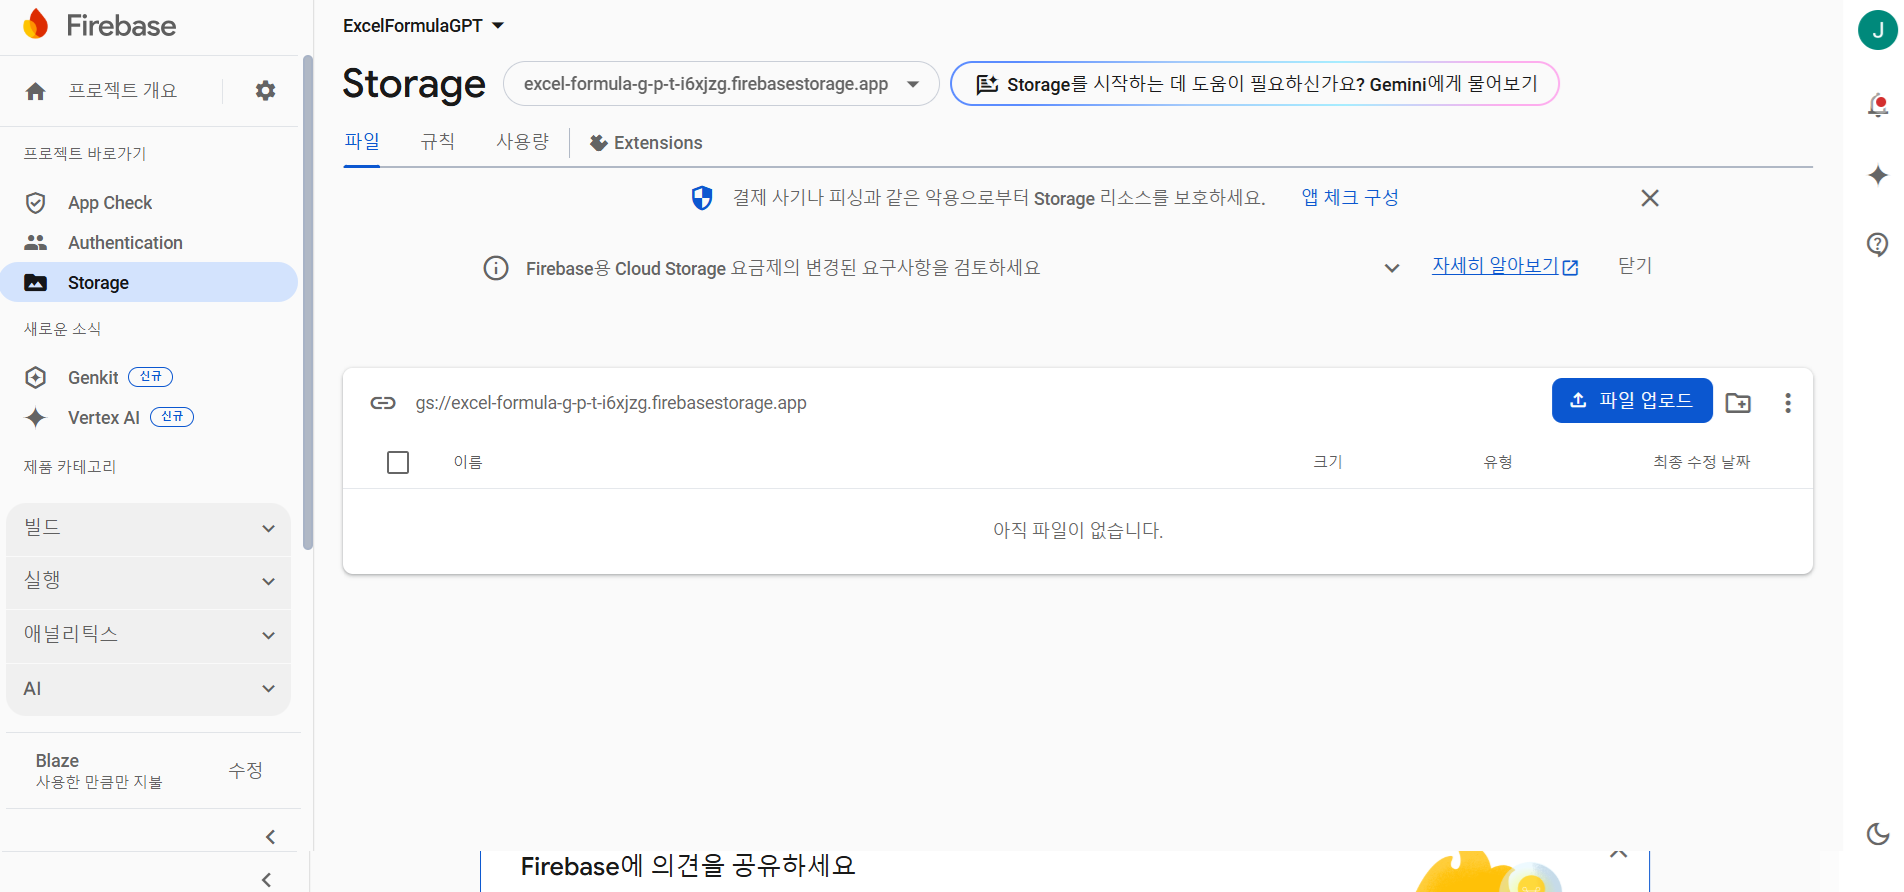
Task: Switch to the 사용량 tab
Action: (x=523, y=142)
